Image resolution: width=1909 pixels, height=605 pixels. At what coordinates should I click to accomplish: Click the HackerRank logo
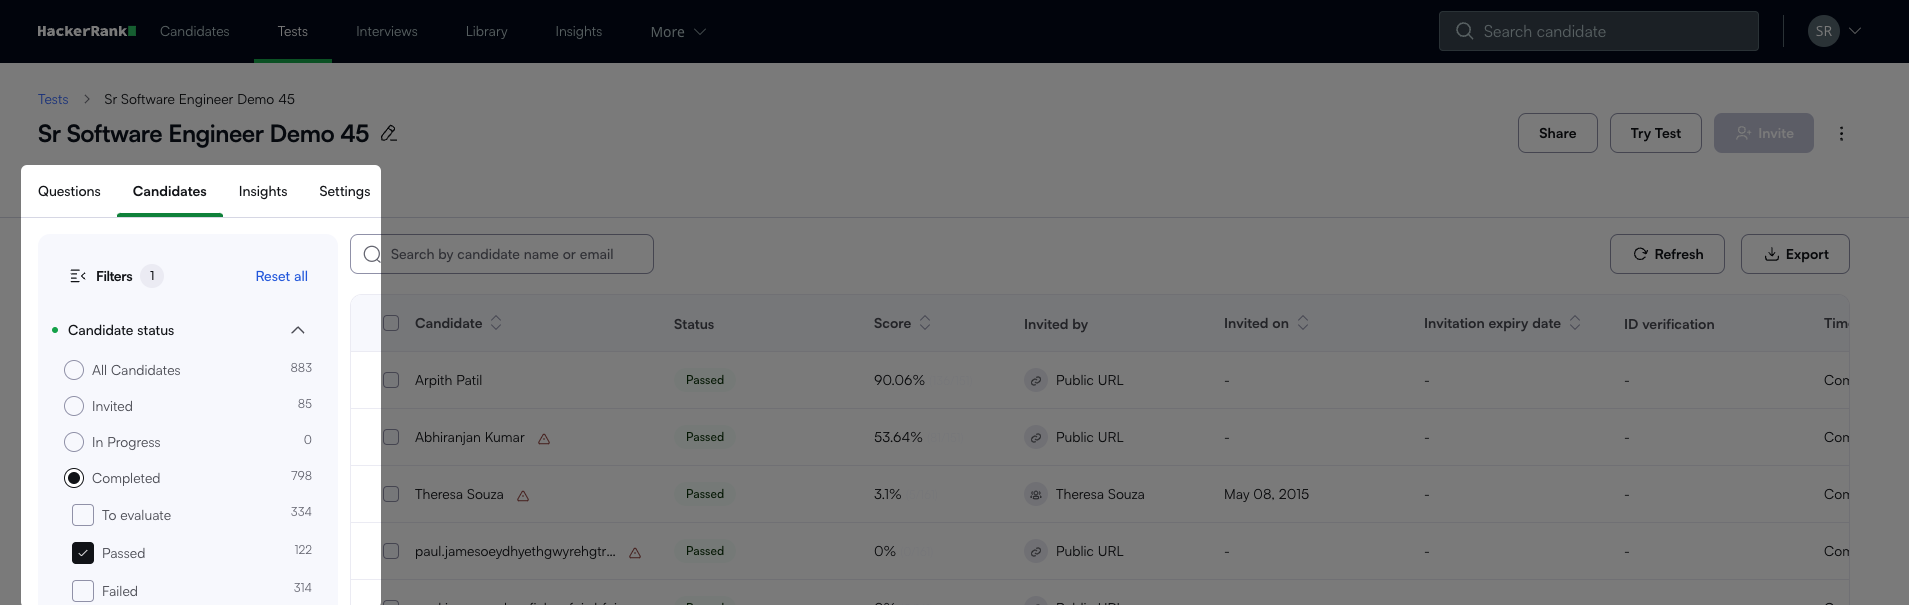point(86,31)
